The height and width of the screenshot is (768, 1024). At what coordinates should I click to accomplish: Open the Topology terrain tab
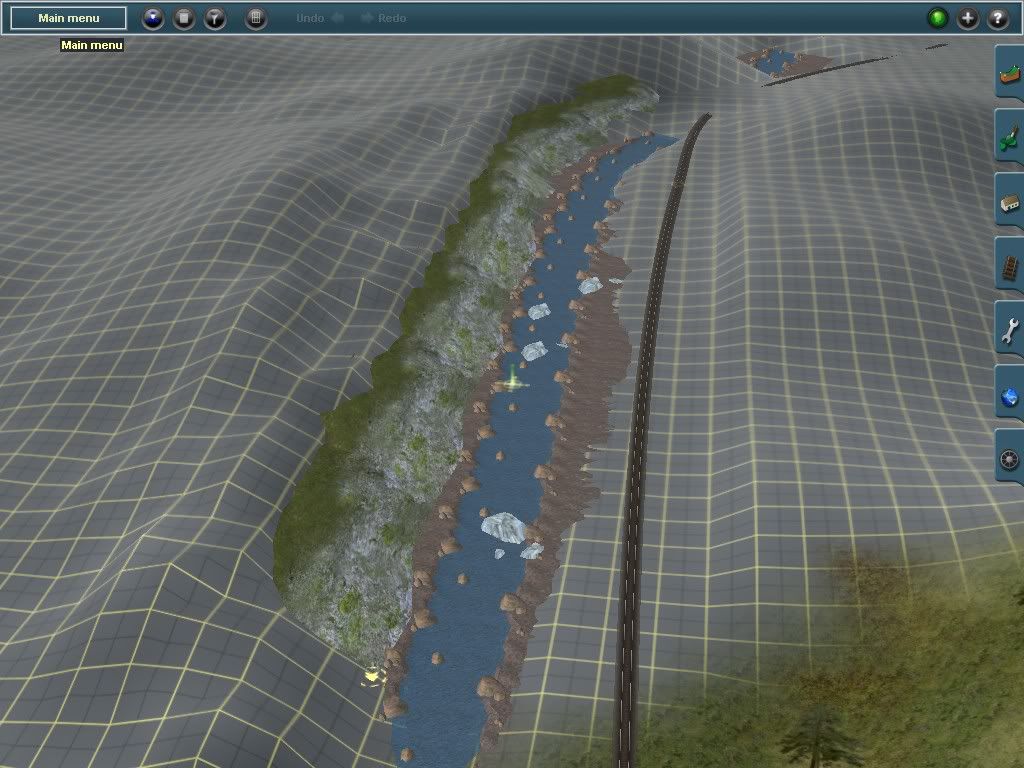[1009, 73]
